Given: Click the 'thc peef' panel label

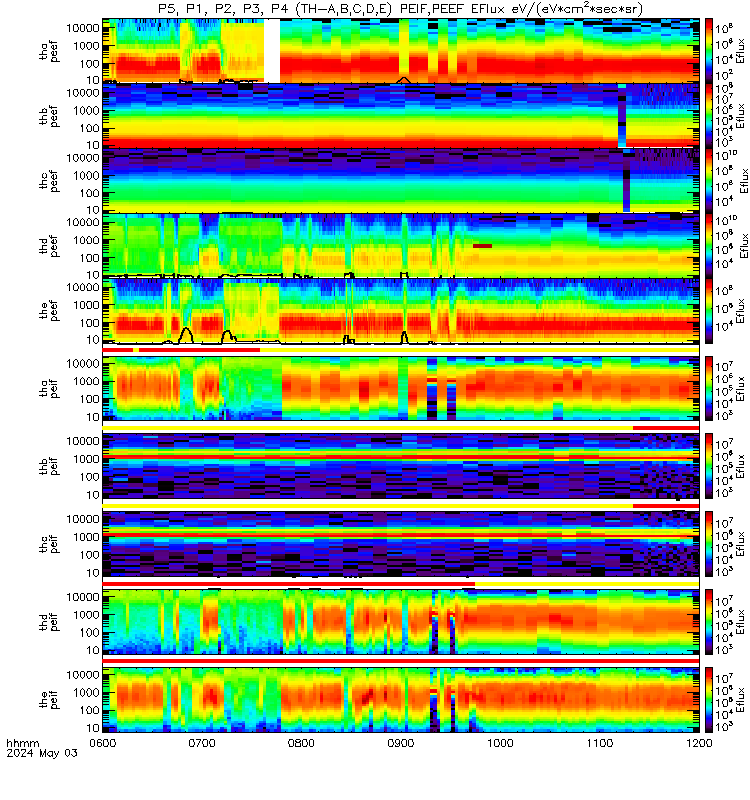Looking at the screenshot, I should [x=49, y=181].
